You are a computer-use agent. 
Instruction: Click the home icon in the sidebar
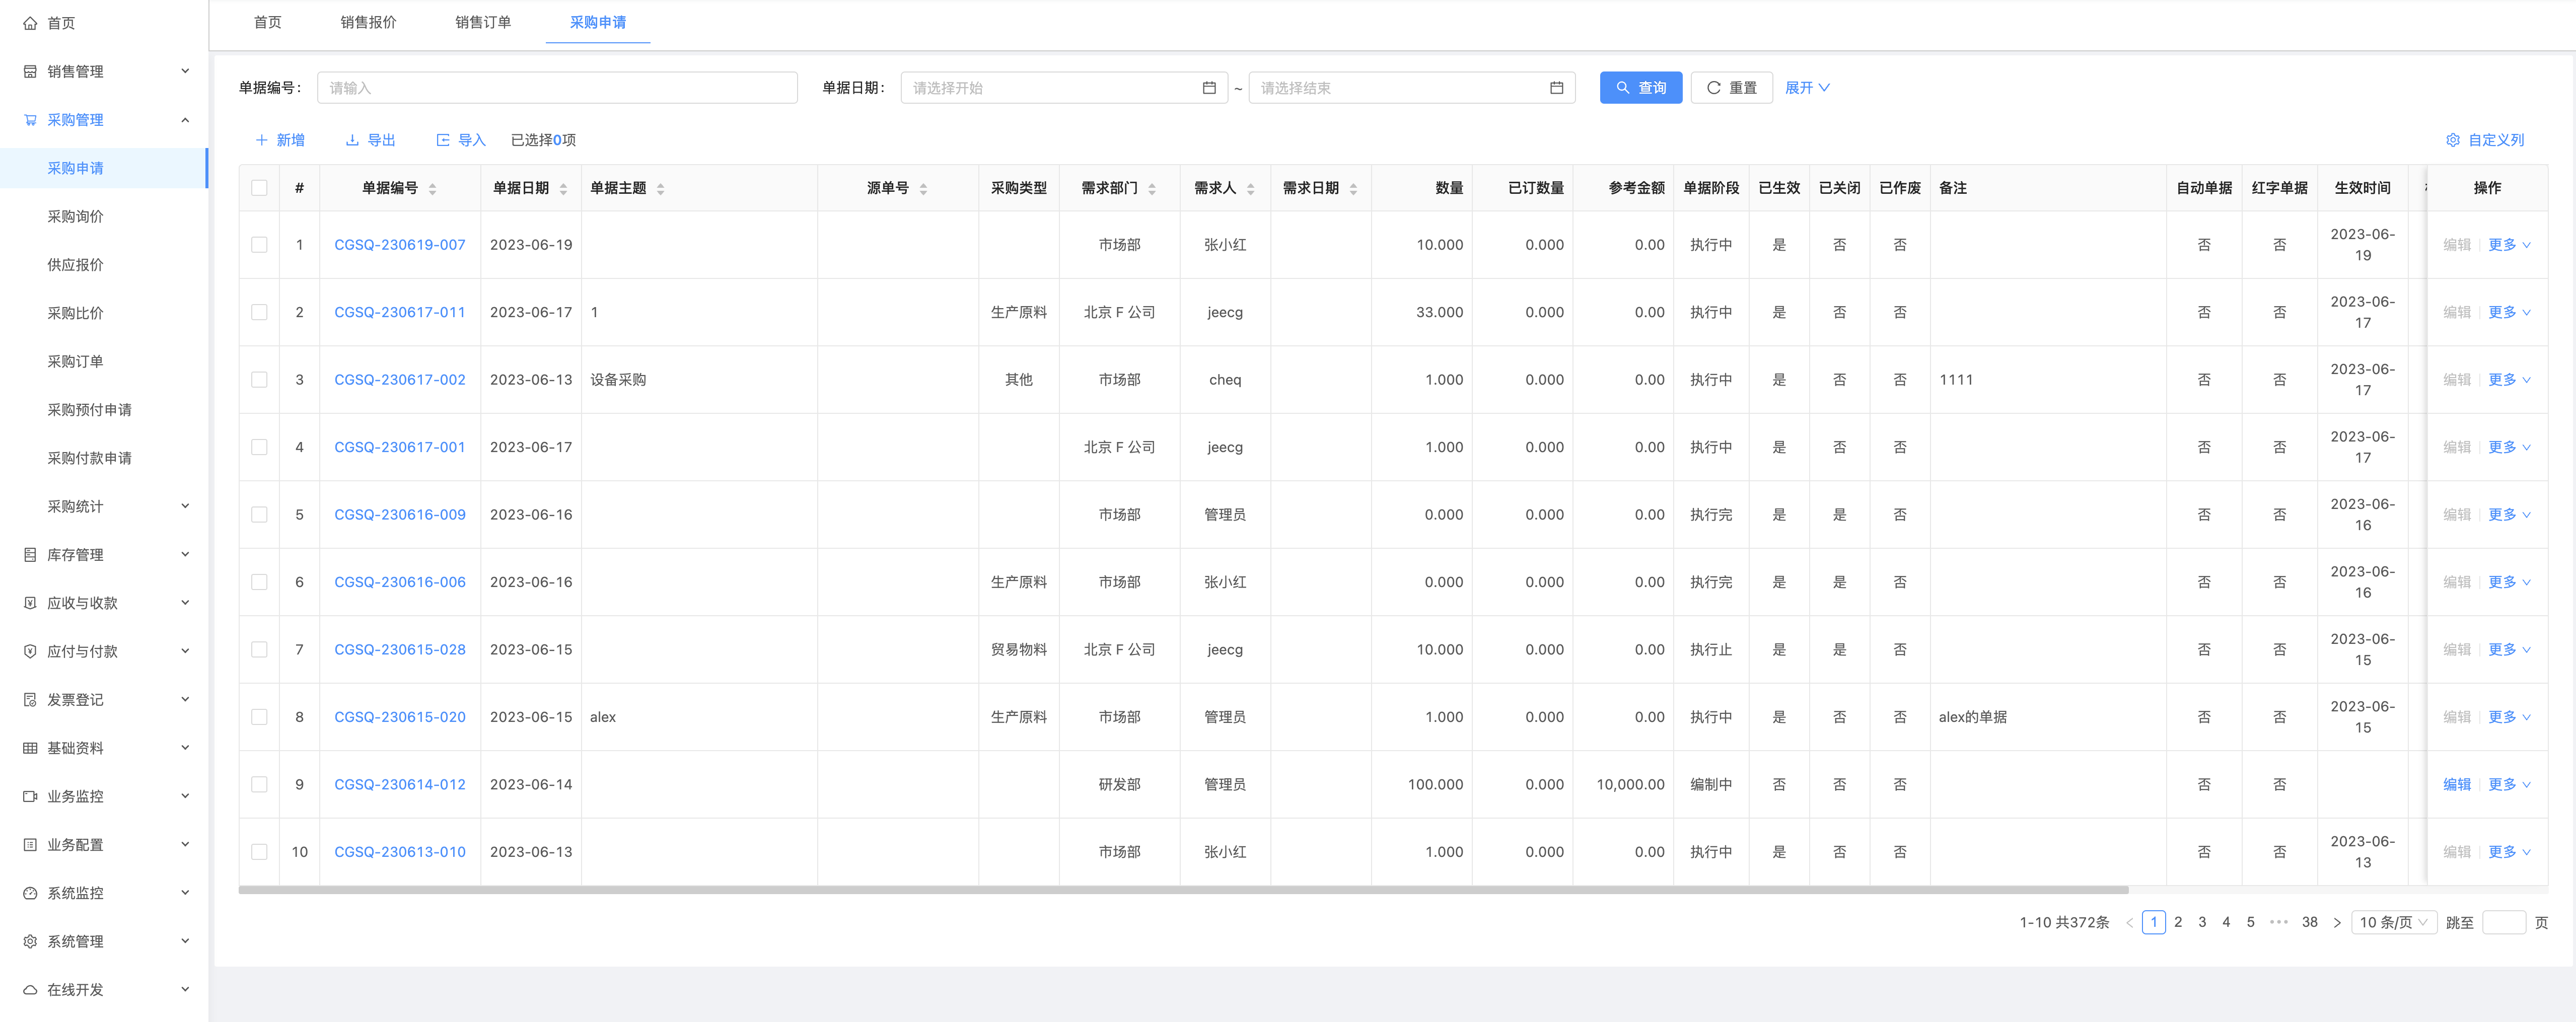tap(30, 23)
